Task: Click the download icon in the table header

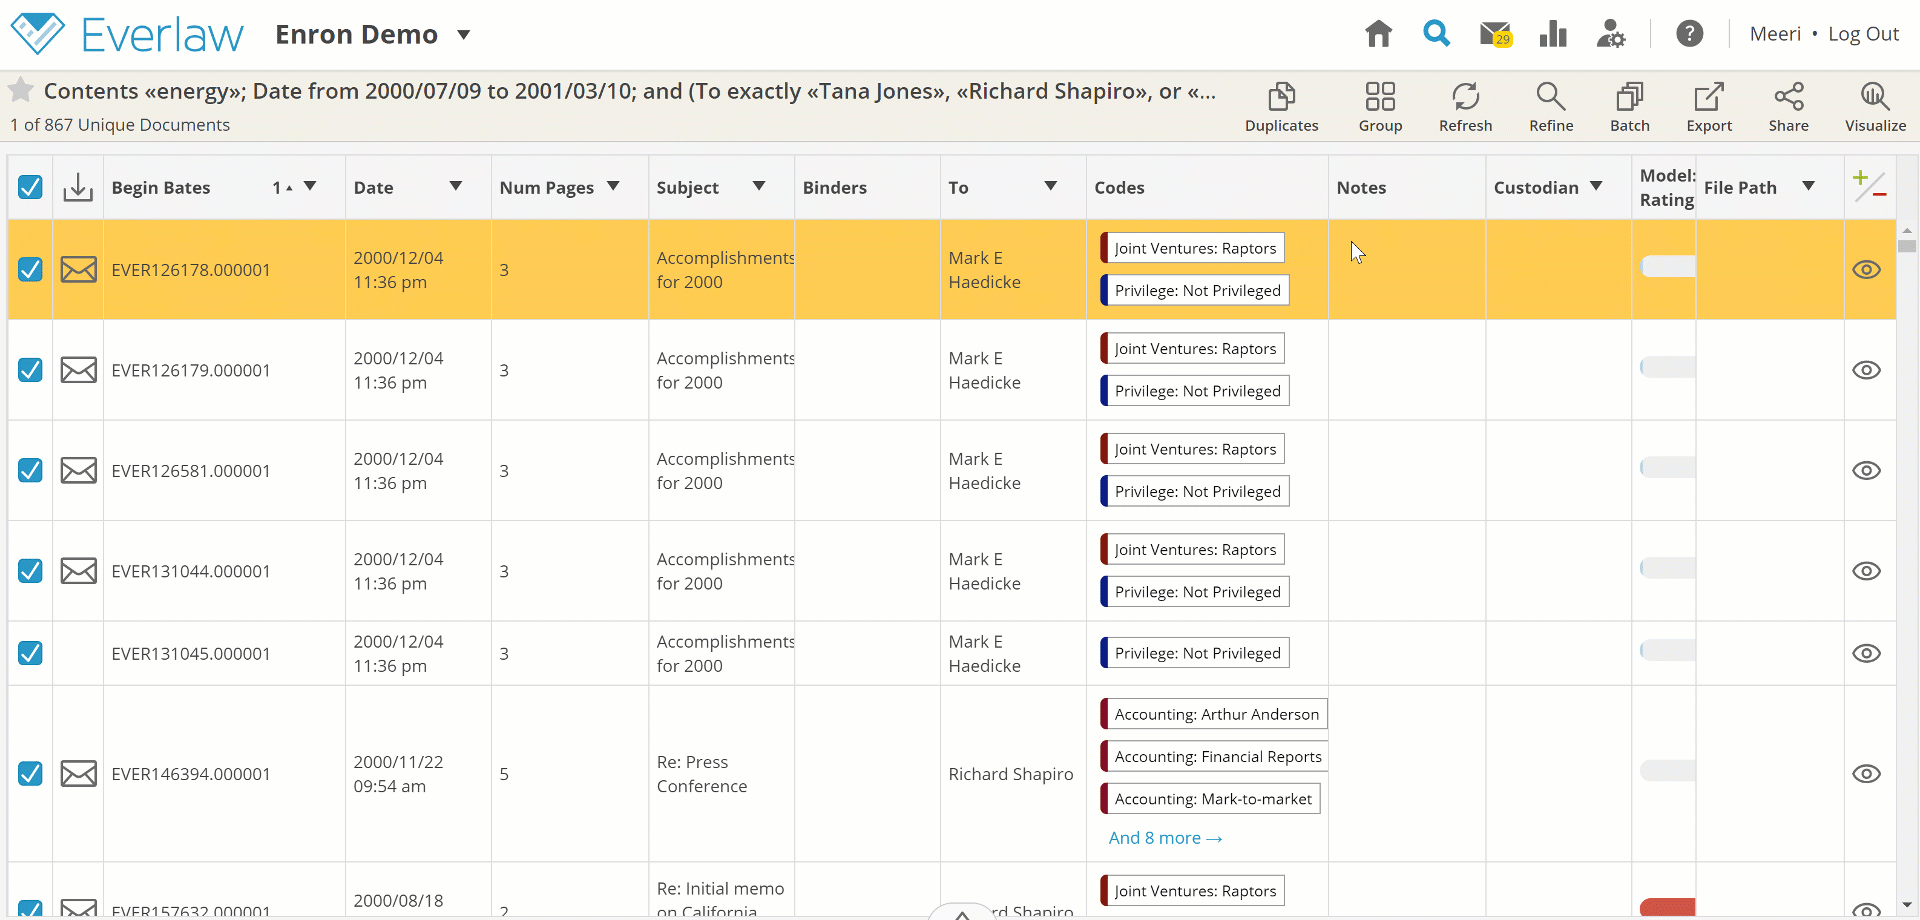Action: 78,187
